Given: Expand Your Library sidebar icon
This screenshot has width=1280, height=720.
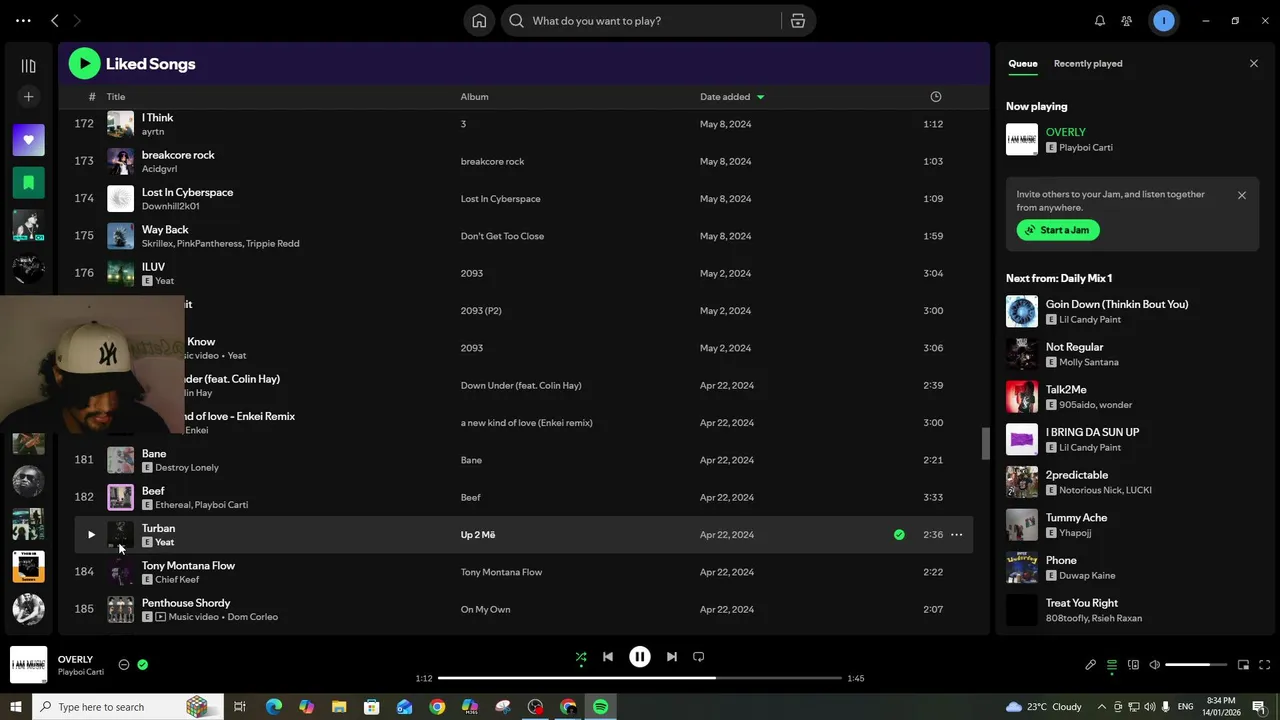Looking at the screenshot, I should coord(28,66).
